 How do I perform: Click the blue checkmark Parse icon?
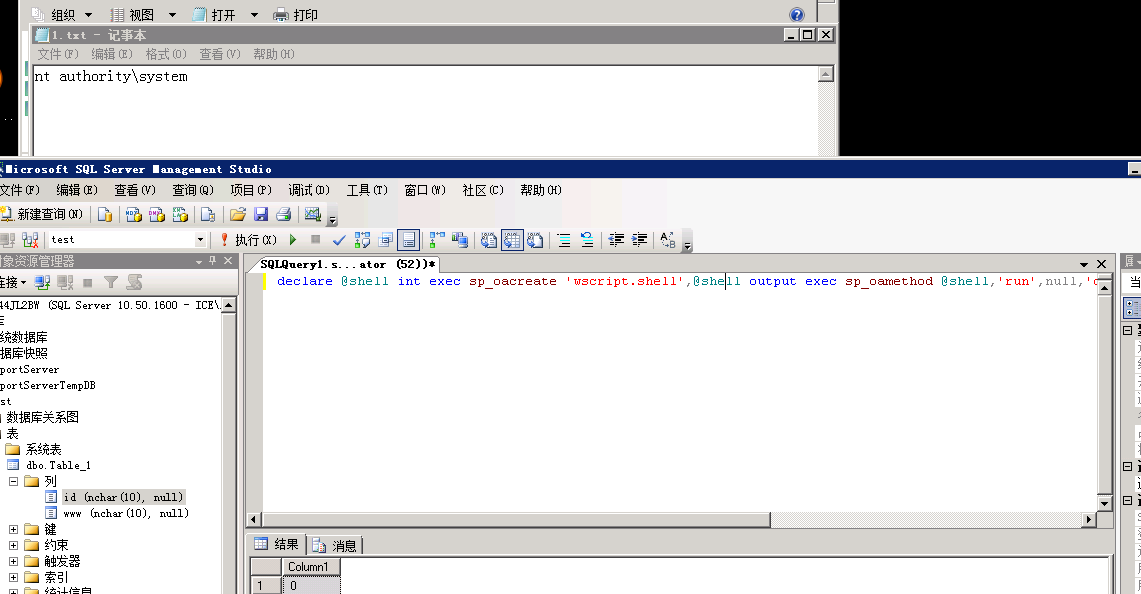click(x=338, y=239)
